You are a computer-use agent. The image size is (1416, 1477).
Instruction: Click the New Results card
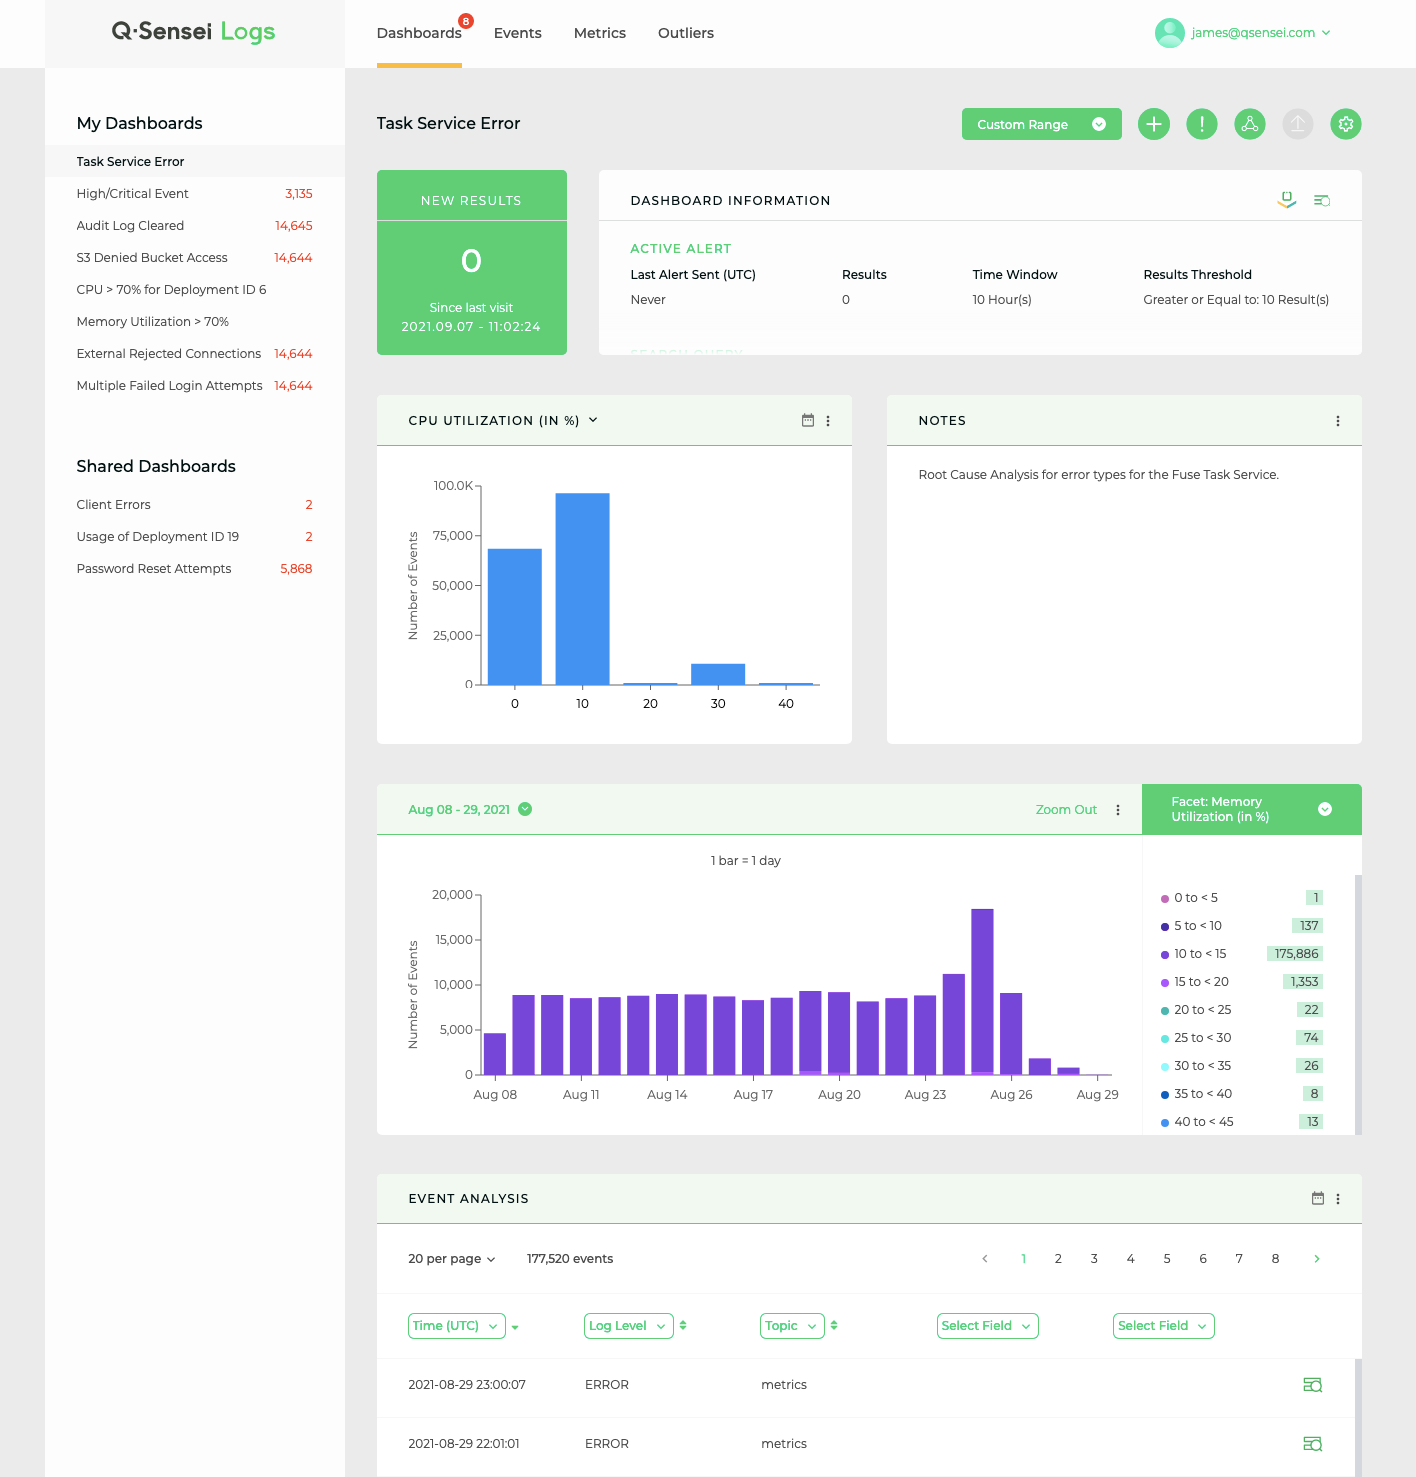click(472, 262)
